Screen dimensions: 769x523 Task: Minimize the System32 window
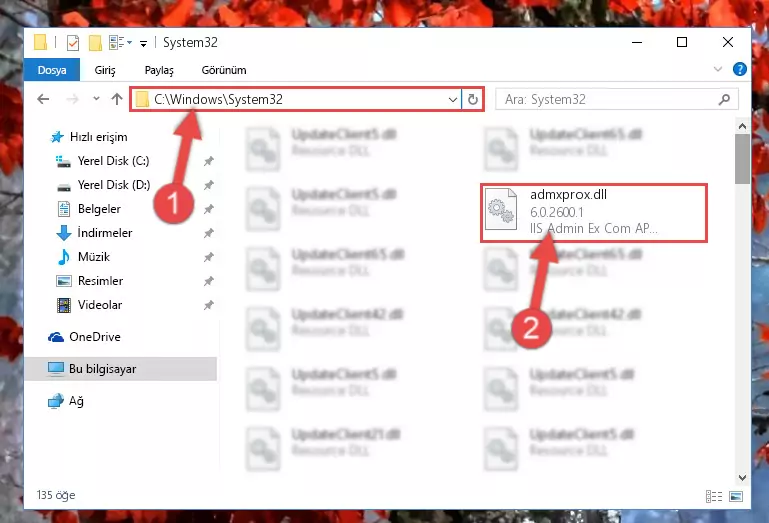click(x=637, y=42)
